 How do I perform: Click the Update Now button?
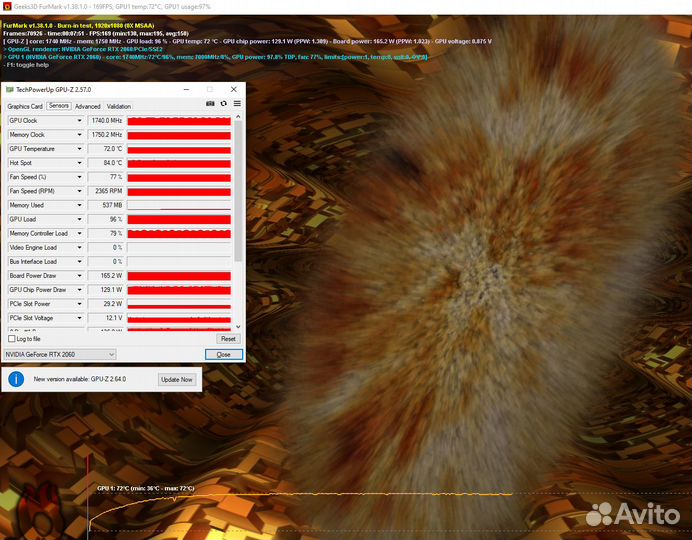[x=177, y=379]
